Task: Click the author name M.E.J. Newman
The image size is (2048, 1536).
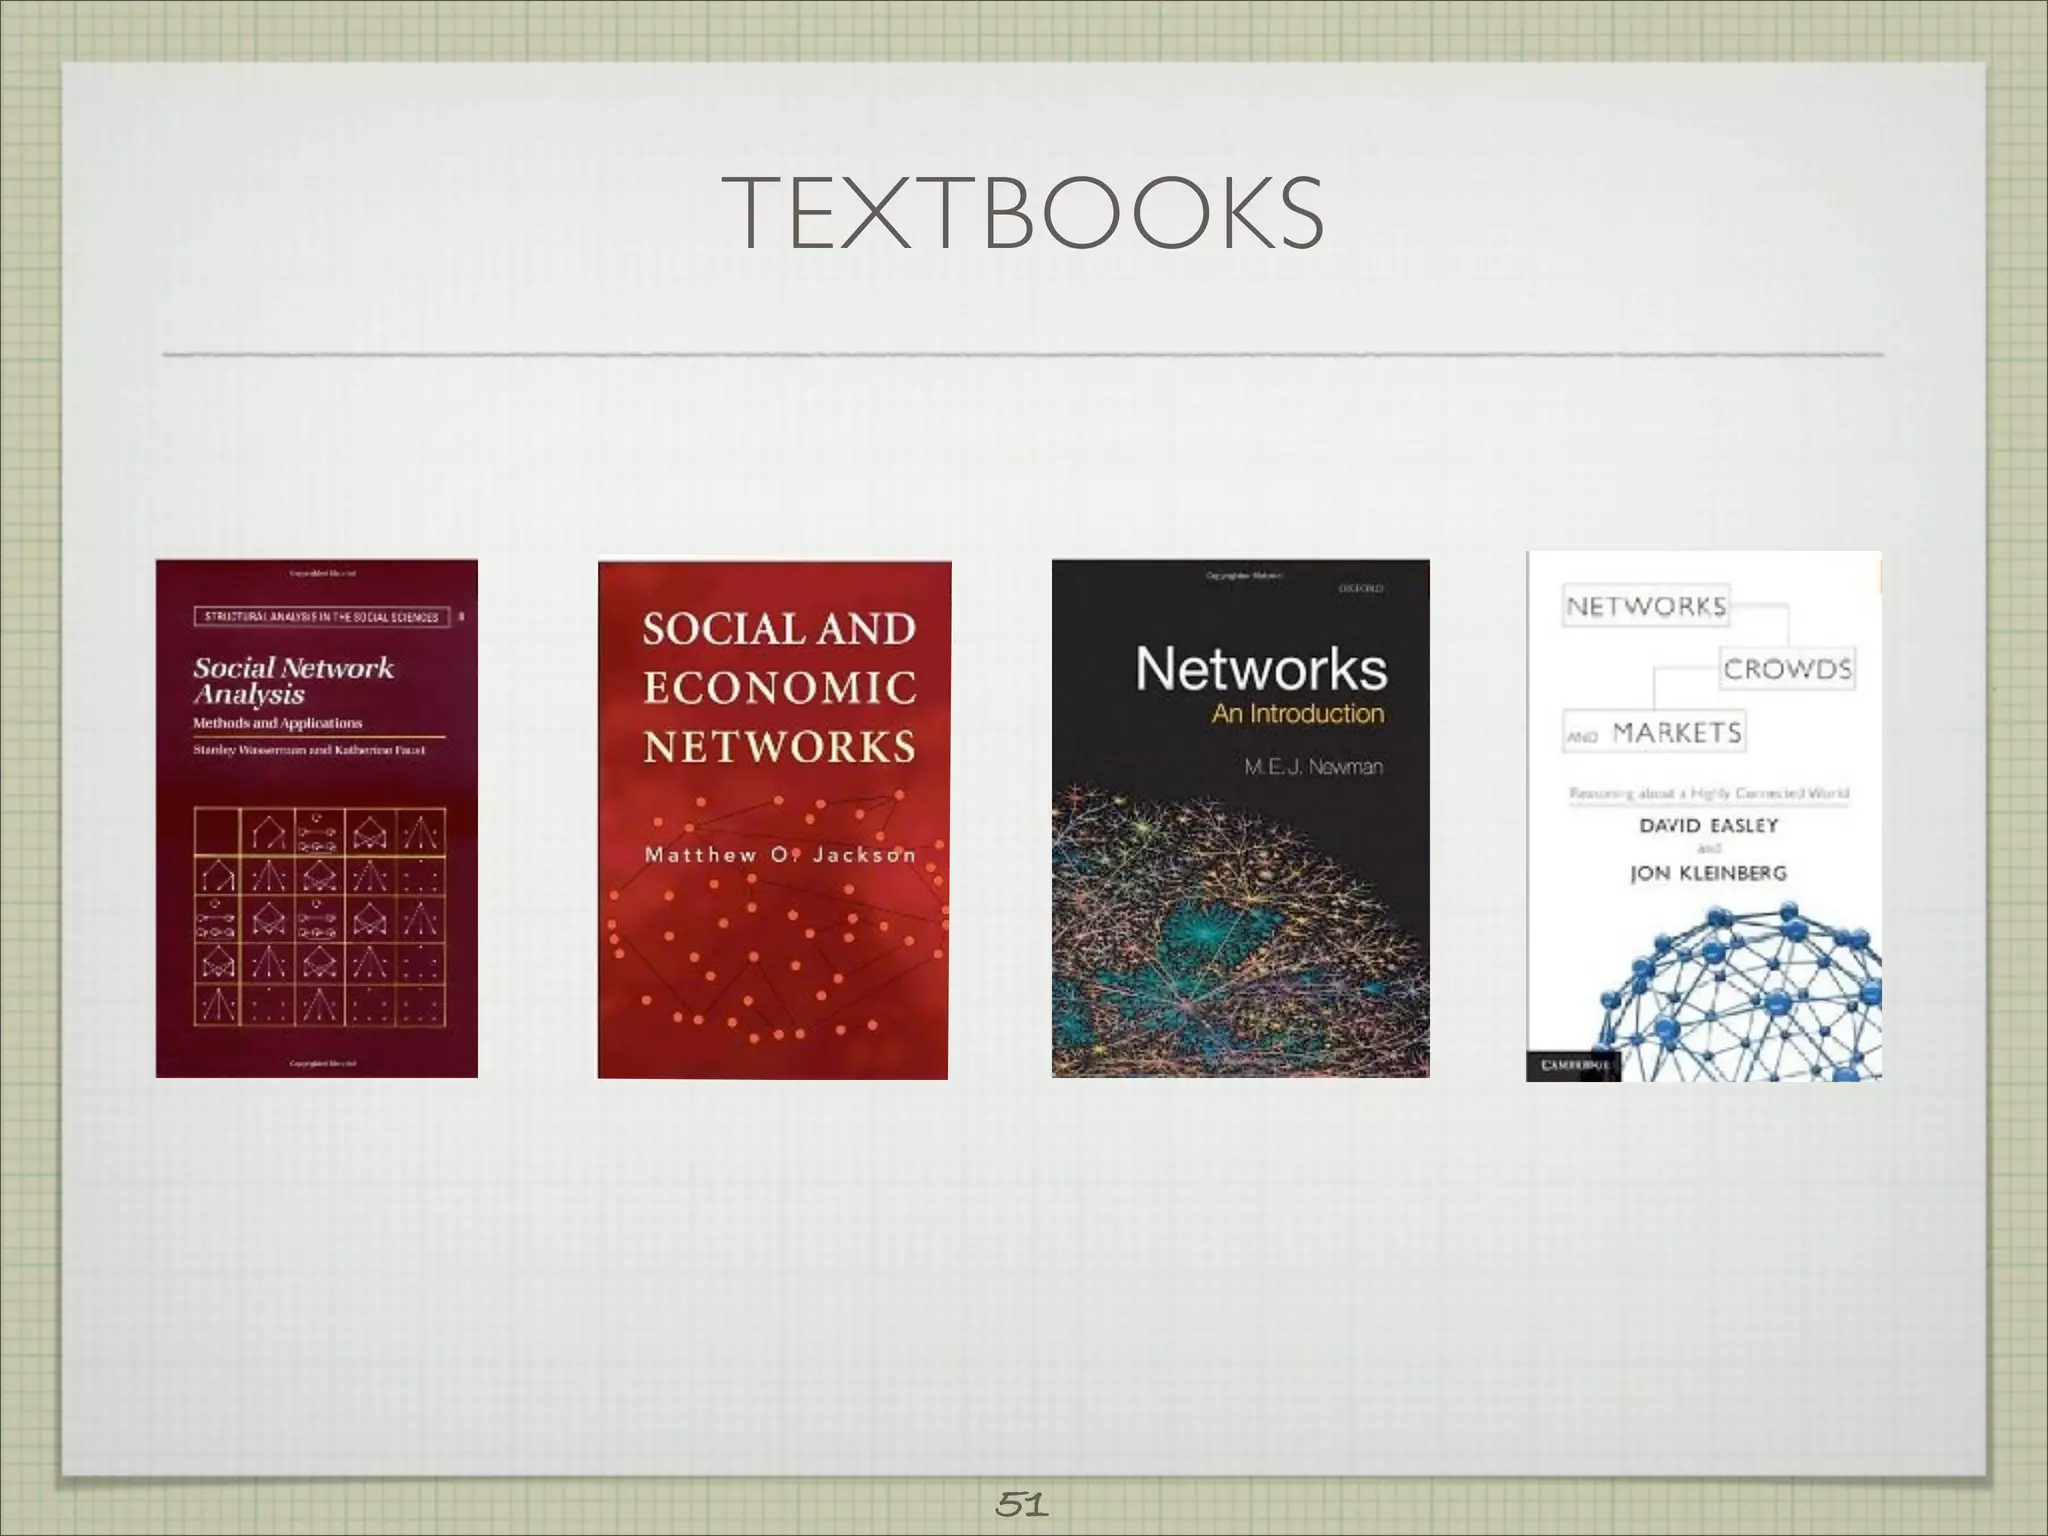Action: (1313, 767)
